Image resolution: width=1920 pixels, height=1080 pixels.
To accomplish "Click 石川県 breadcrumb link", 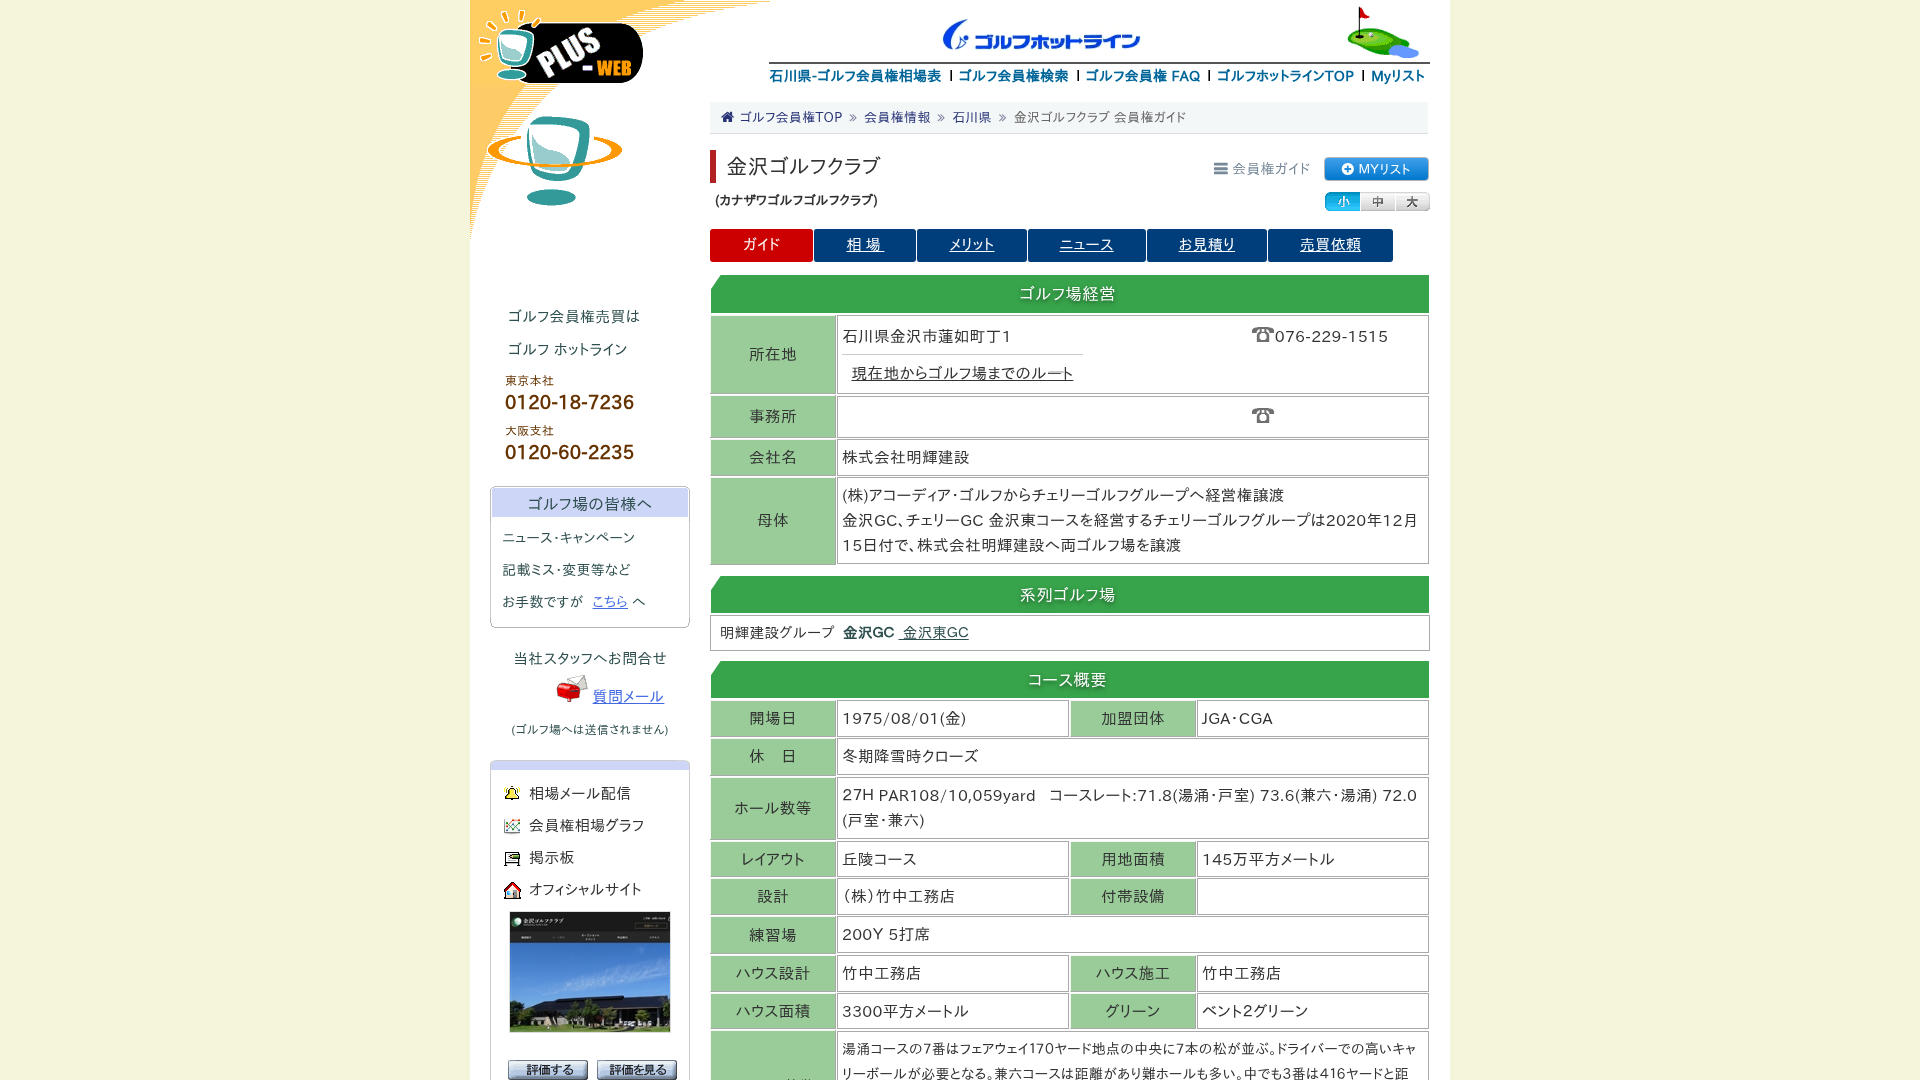I will [971, 117].
